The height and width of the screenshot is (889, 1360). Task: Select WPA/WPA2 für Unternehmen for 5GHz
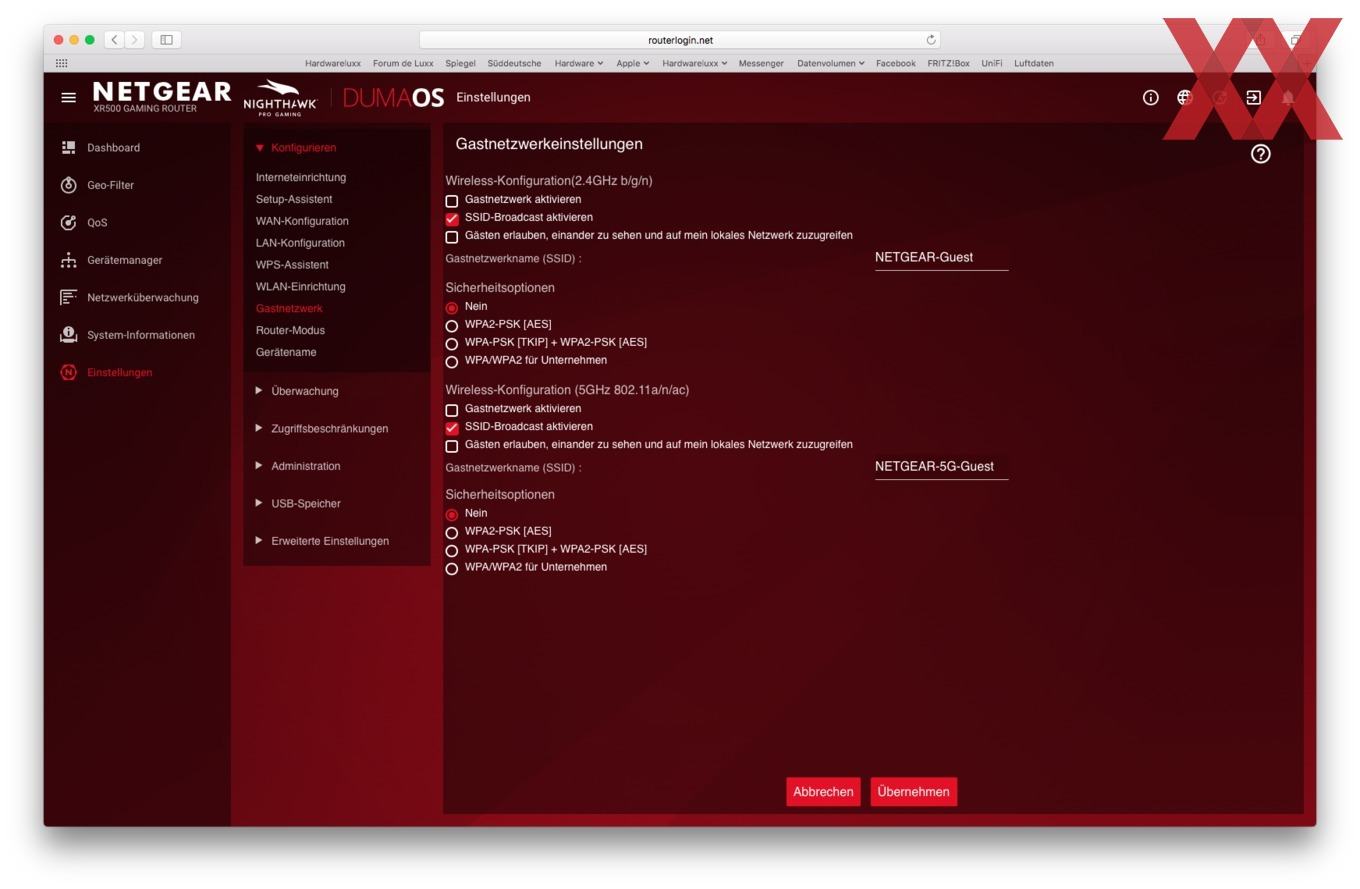click(451, 569)
